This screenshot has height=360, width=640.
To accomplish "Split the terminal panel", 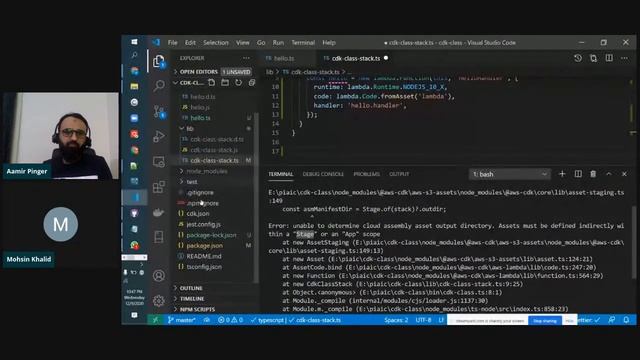I will tap(578, 174).
